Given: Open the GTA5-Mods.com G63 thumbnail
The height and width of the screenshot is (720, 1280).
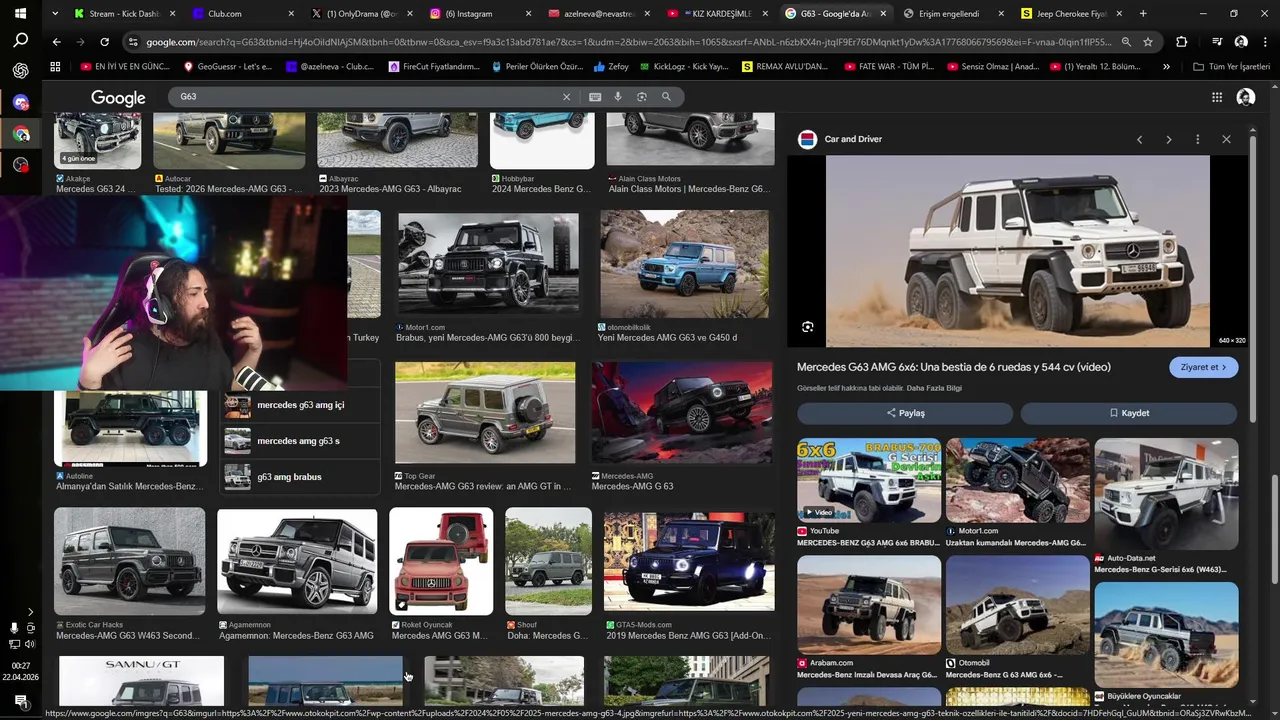Looking at the screenshot, I should [x=689, y=561].
